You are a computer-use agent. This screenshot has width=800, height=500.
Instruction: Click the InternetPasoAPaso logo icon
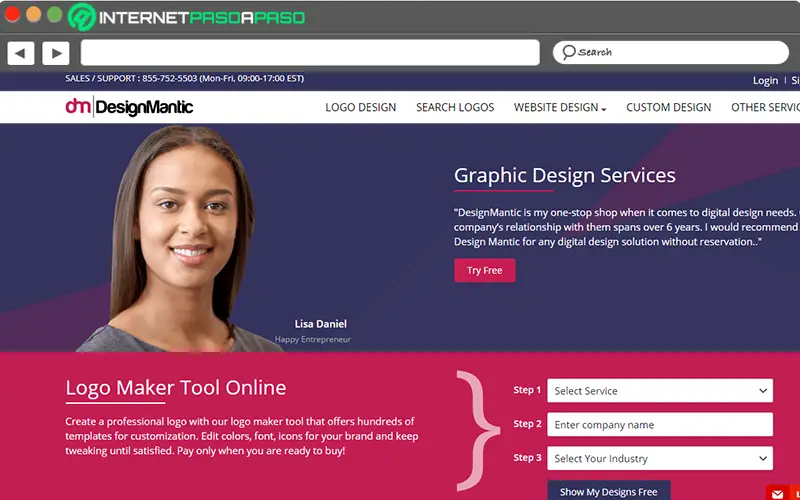pyautogui.click(x=82, y=17)
